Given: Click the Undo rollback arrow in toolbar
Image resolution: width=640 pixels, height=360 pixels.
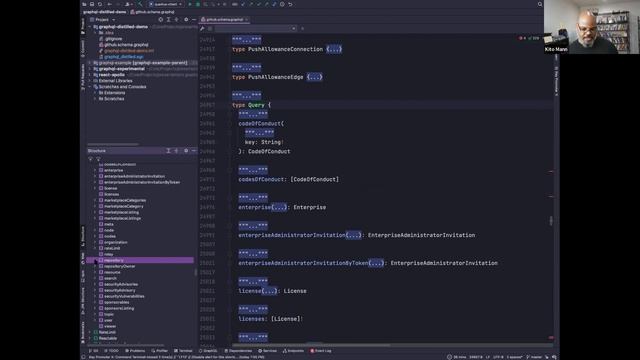Looking at the screenshot, I should (290, 4).
